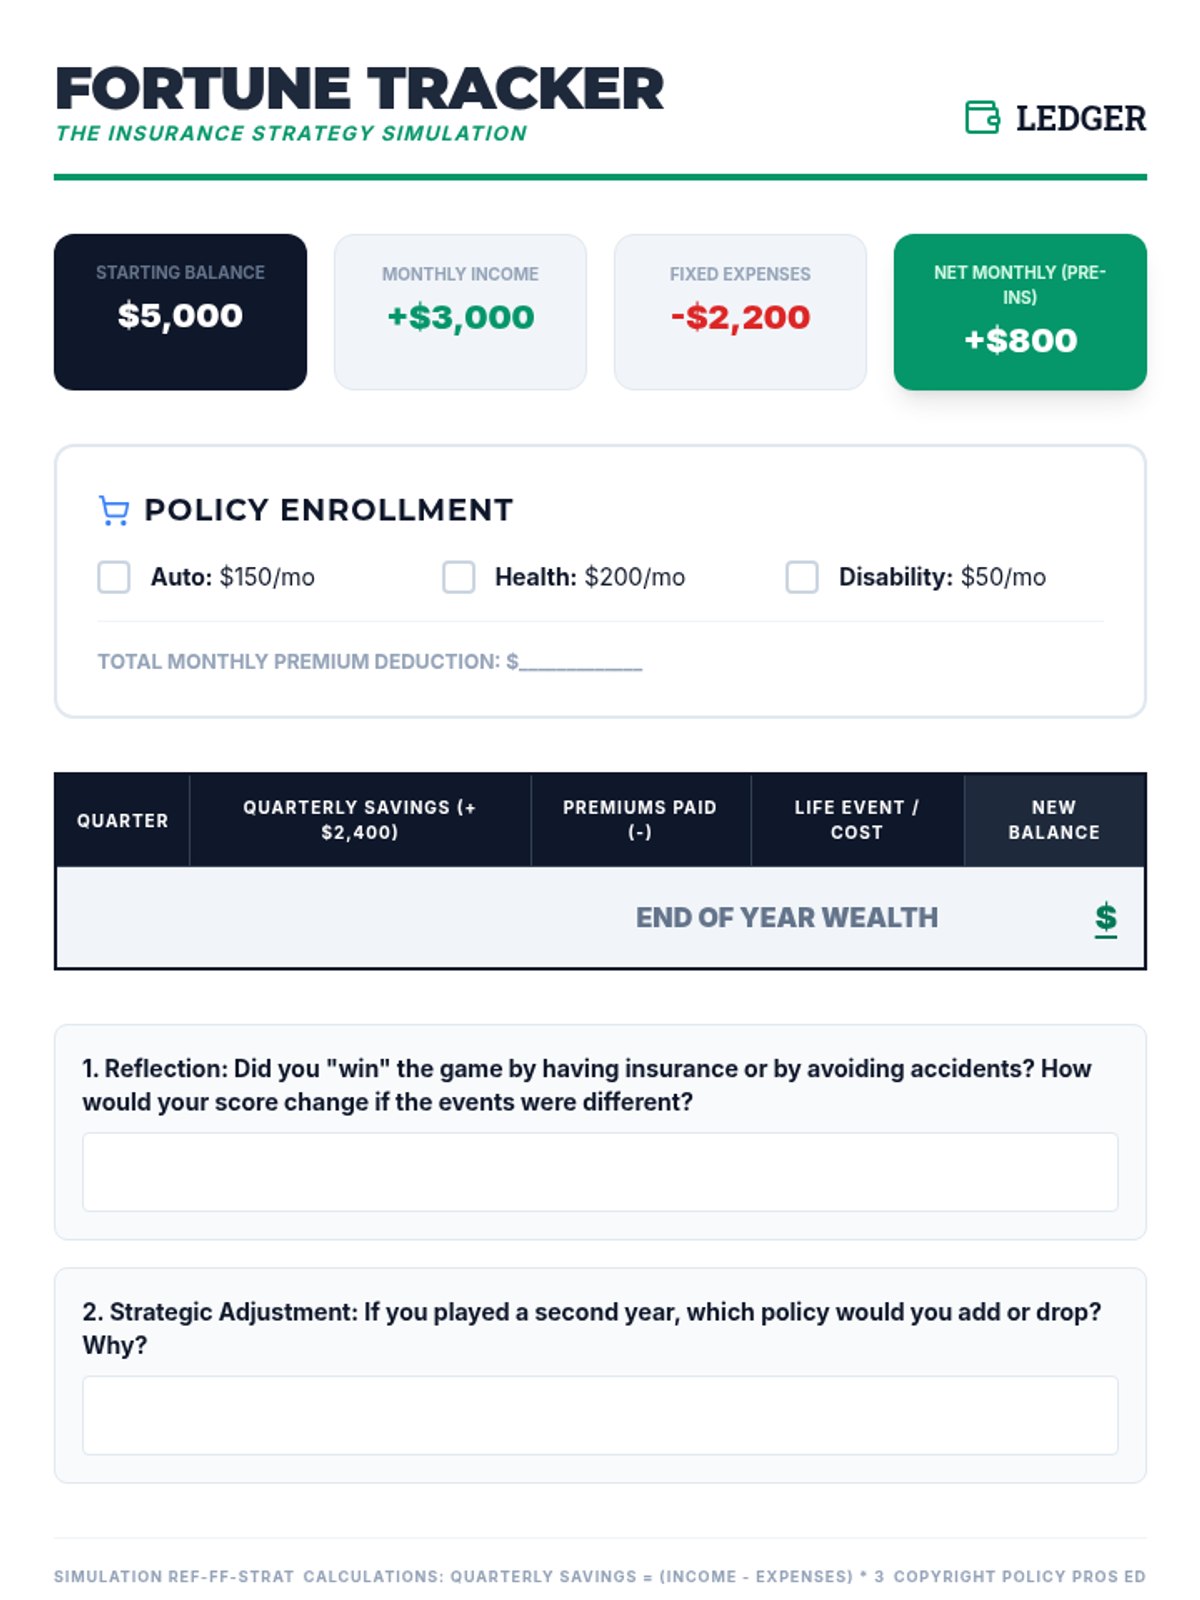
Task: Click the Strategic Adjustment answer box
Action: (x=600, y=1415)
